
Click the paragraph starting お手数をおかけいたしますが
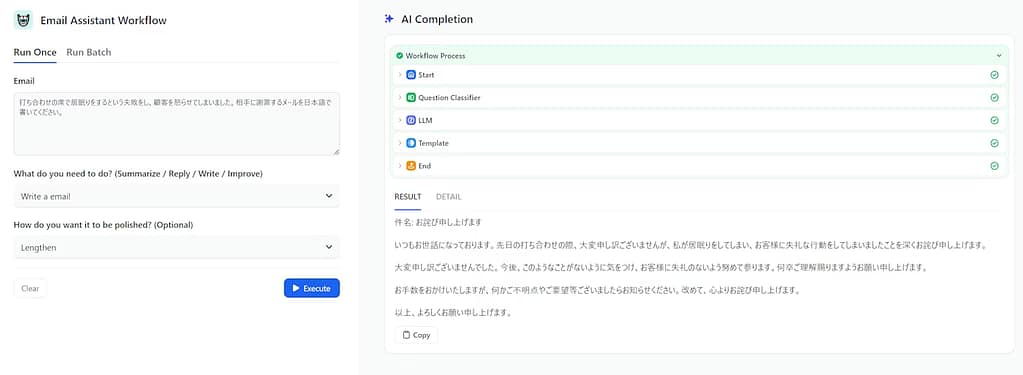[597, 290]
